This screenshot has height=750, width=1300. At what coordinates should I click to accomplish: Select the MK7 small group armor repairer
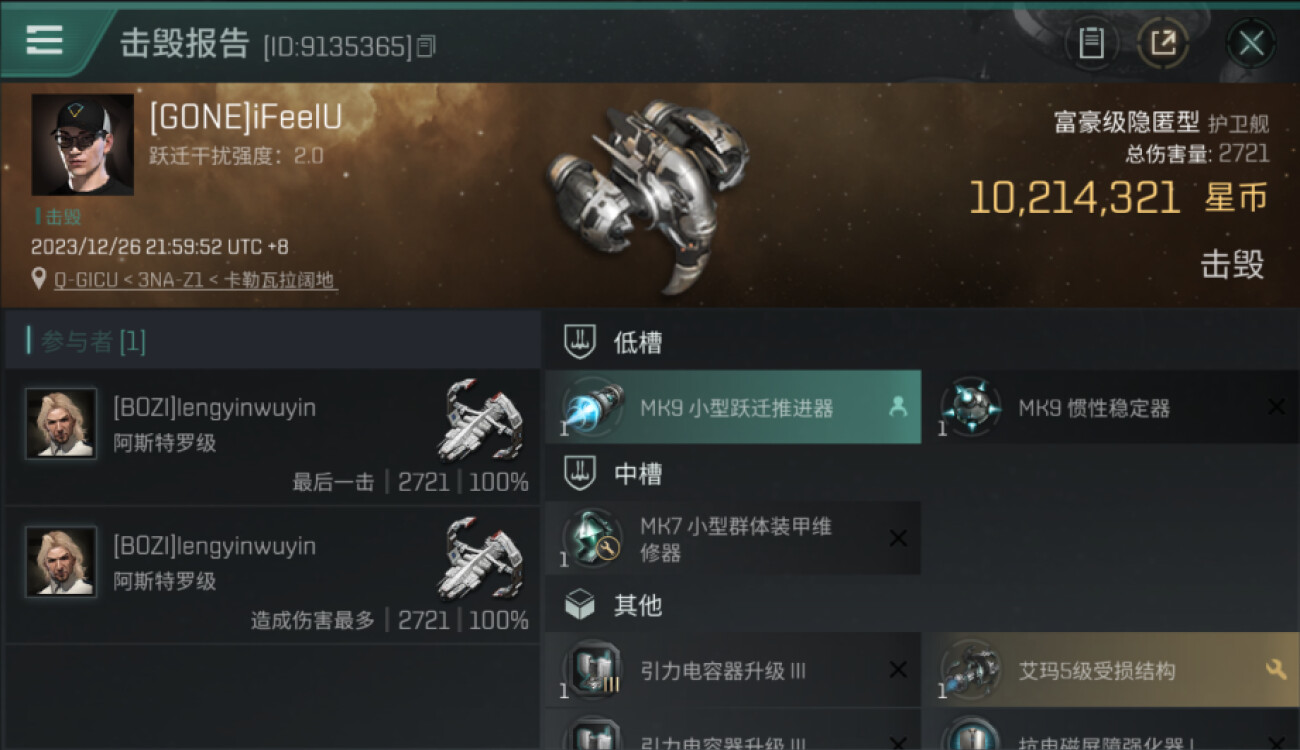click(733, 538)
